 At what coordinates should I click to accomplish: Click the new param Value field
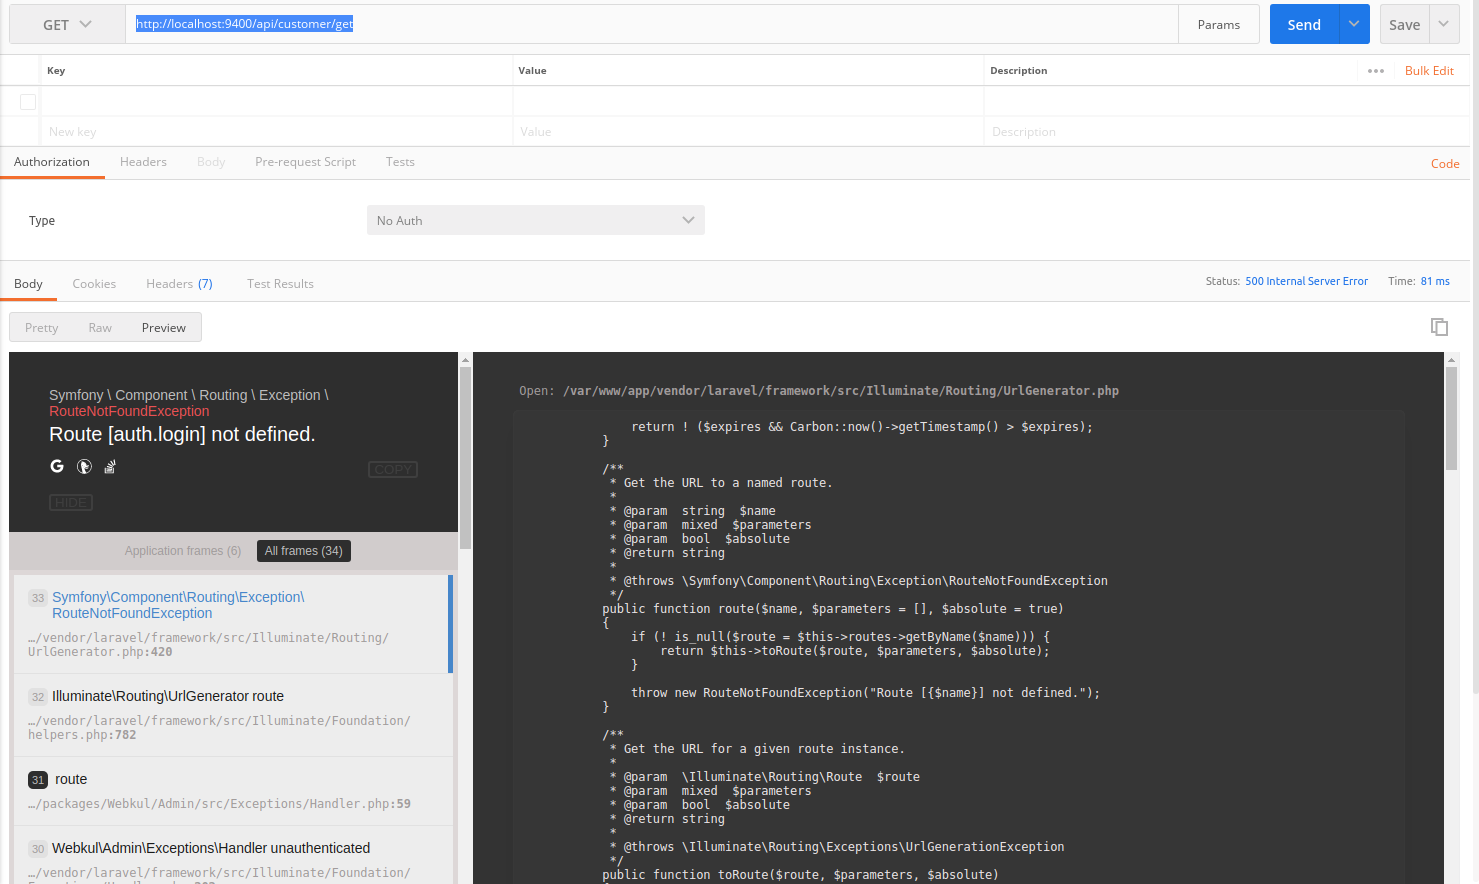[748, 132]
